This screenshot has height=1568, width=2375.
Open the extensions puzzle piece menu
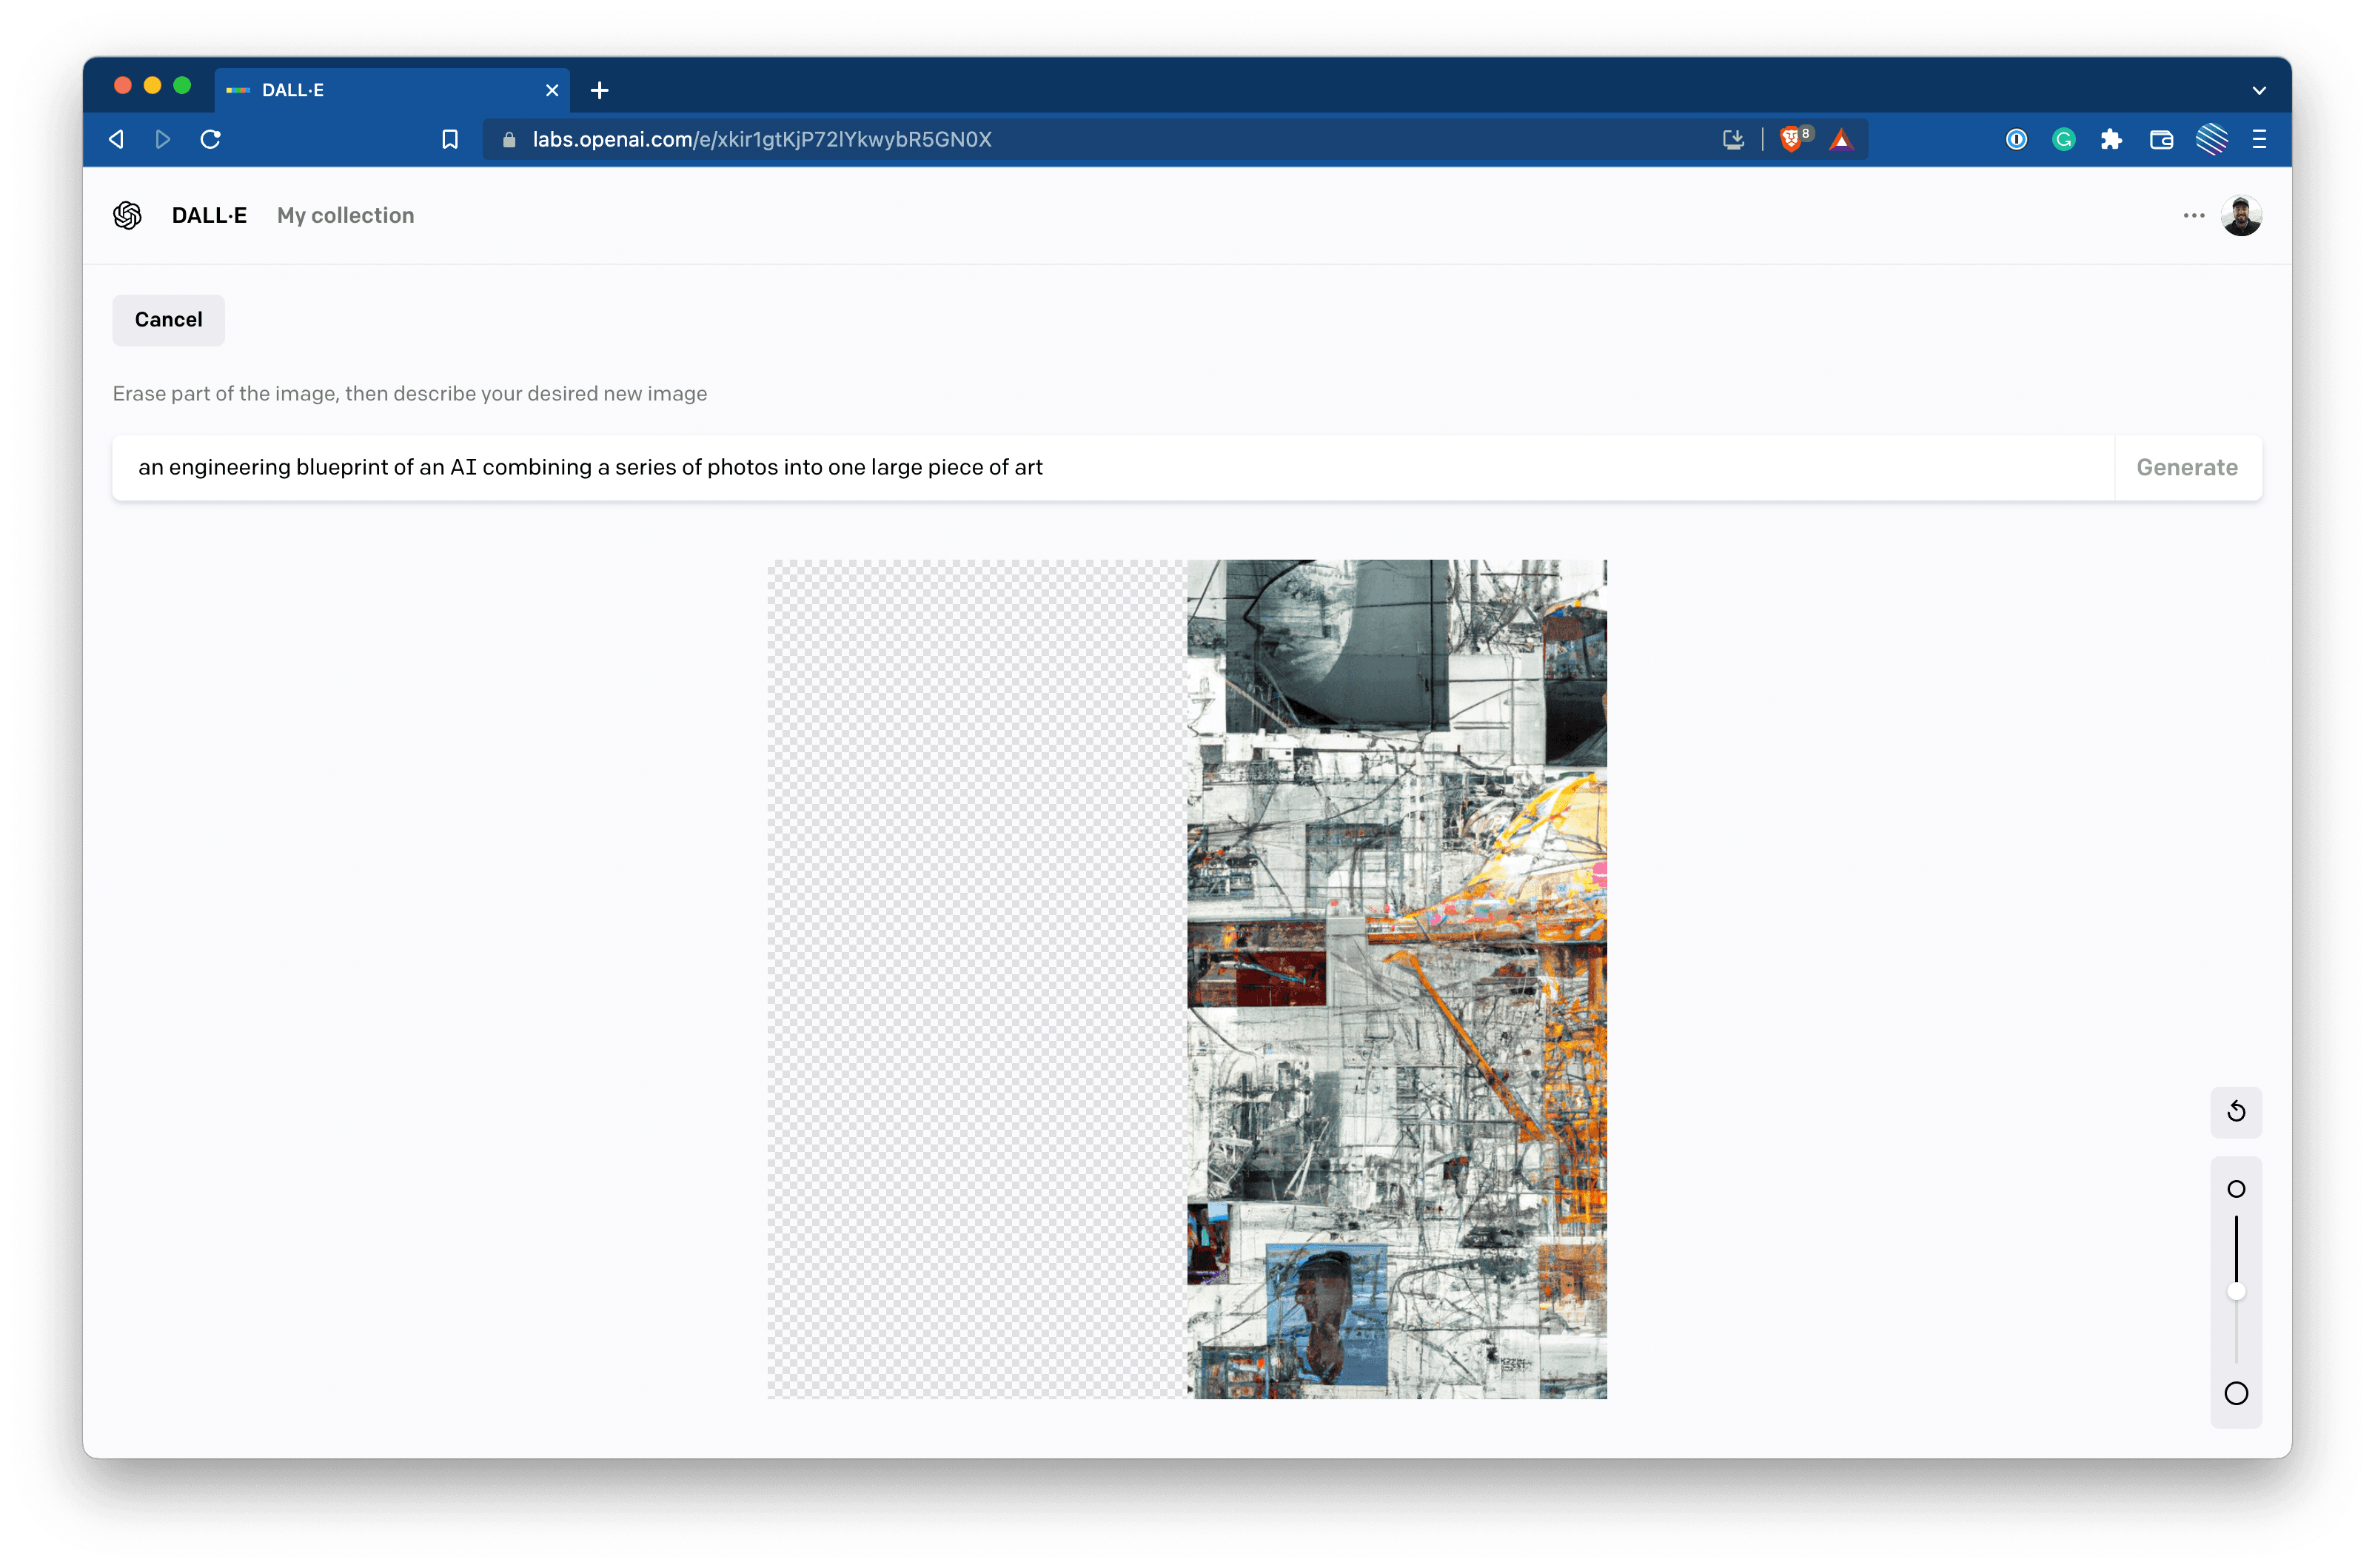[x=2111, y=139]
